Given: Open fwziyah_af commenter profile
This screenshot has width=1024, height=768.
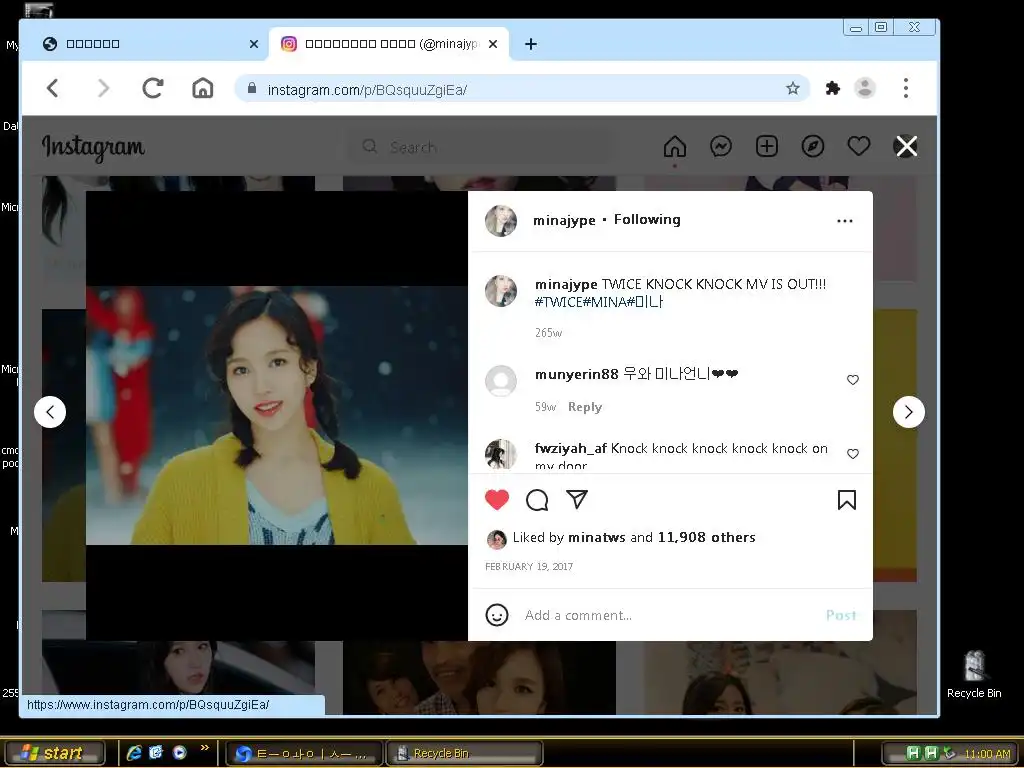Looking at the screenshot, I should (x=570, y=448).
